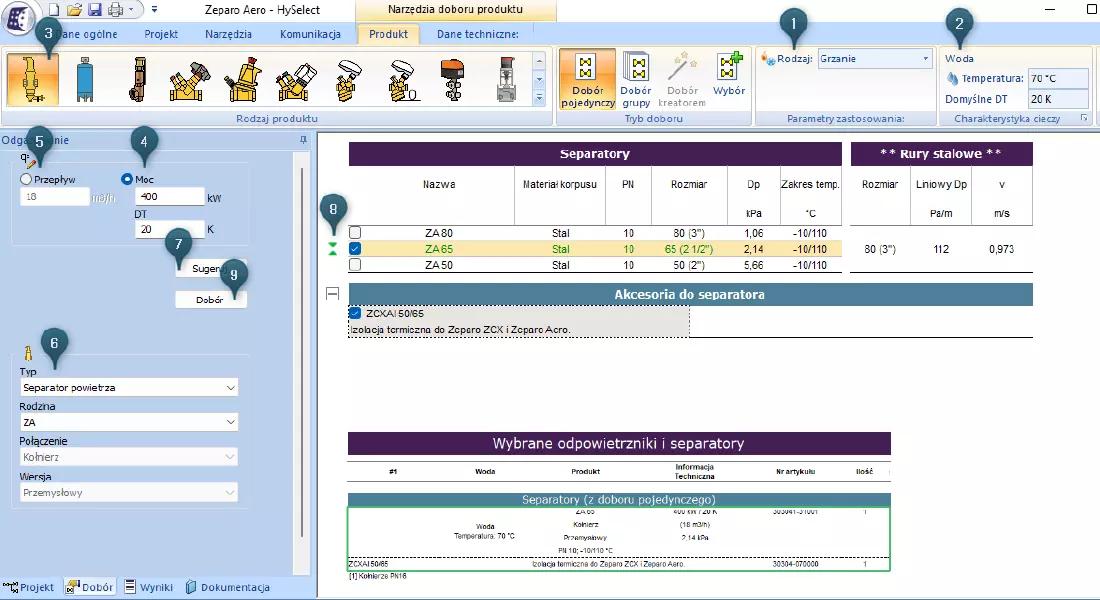Viewport: 1100px width, 600px height.
Task: Switch to the Narzędzia ribbon tab
Action: pos(228,34)
